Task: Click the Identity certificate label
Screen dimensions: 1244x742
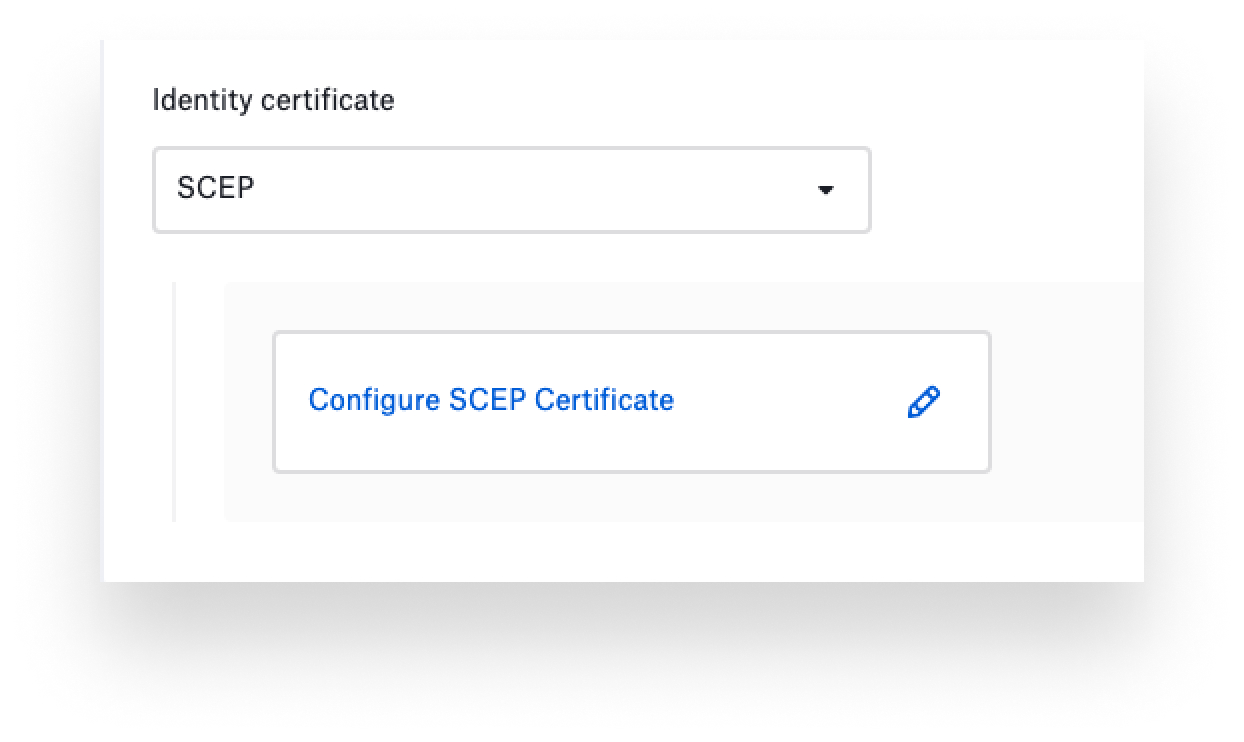Action: 273,101
